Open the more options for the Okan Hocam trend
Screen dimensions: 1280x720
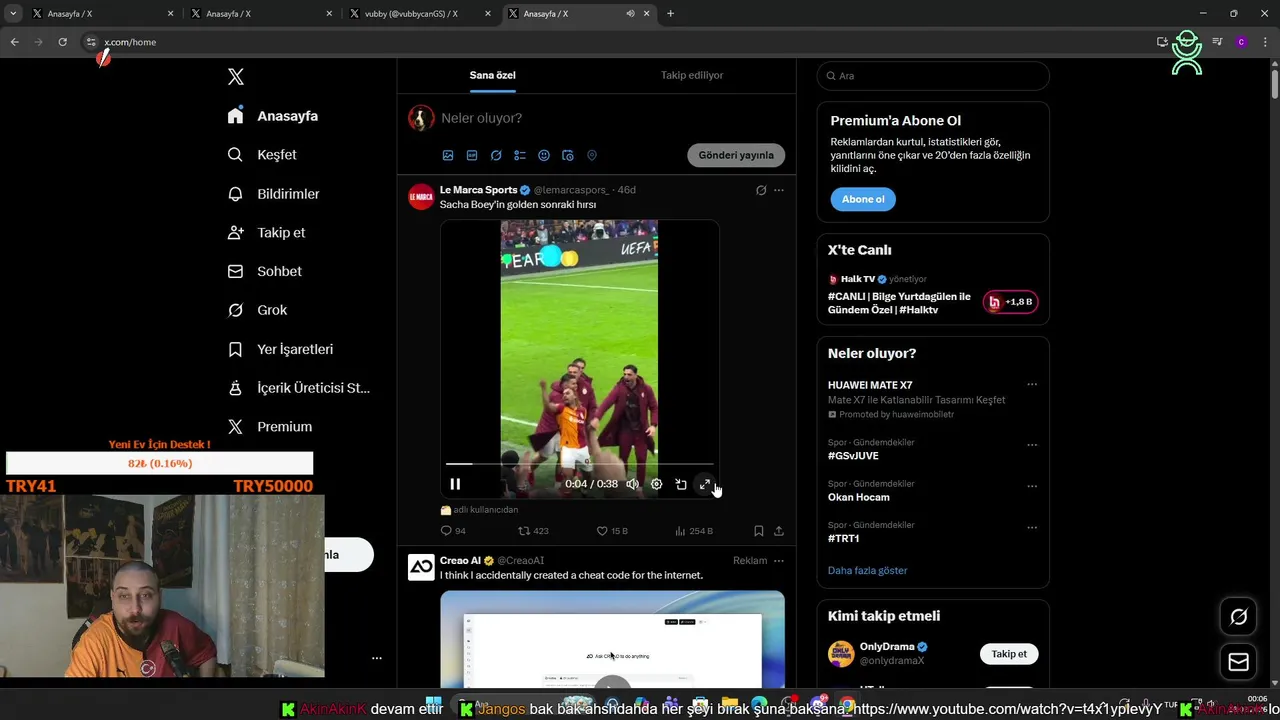click(1032, 486)
